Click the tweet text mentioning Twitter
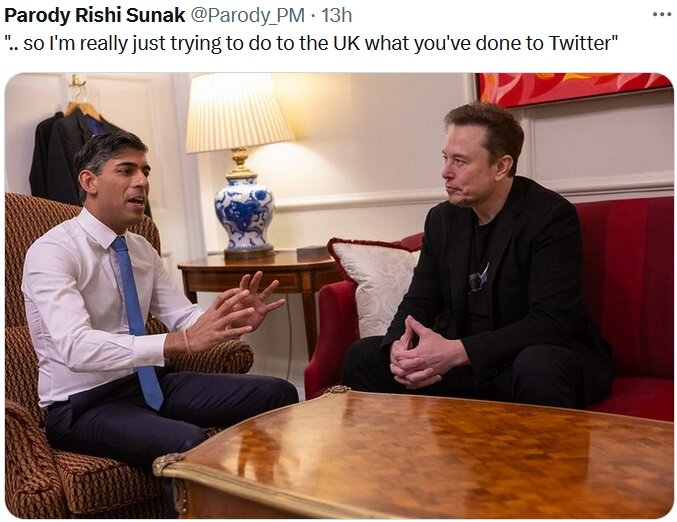Viewport: 677px width, 522px height. [x=311, y=43]
